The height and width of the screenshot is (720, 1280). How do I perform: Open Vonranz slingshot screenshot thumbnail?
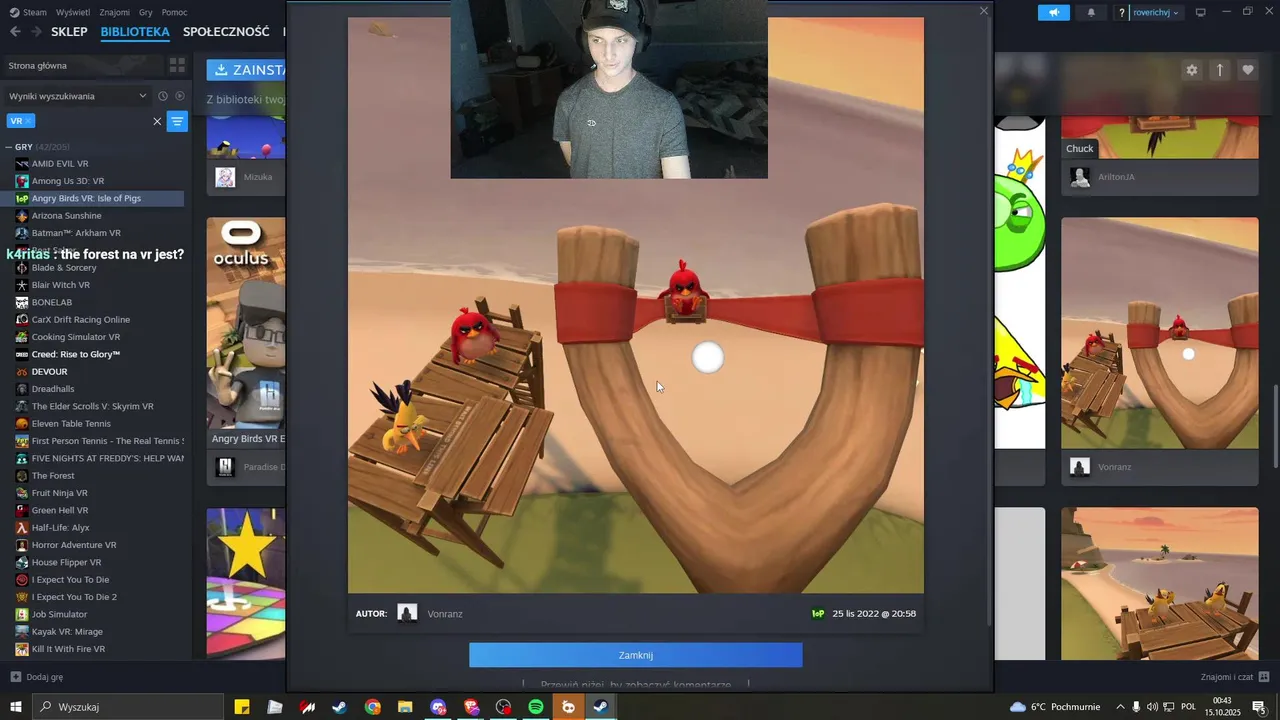[x=1160, y=333]
